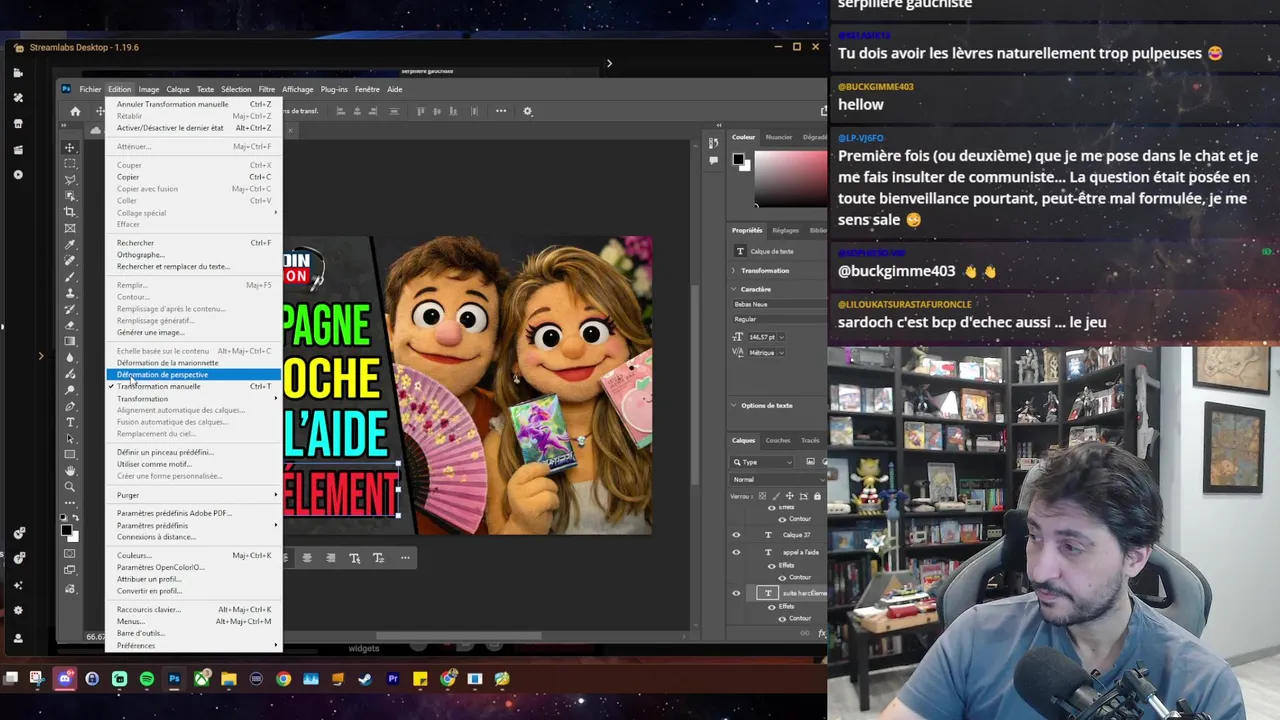
Task: Open the Fichier menu
Action: pos(90,89)
